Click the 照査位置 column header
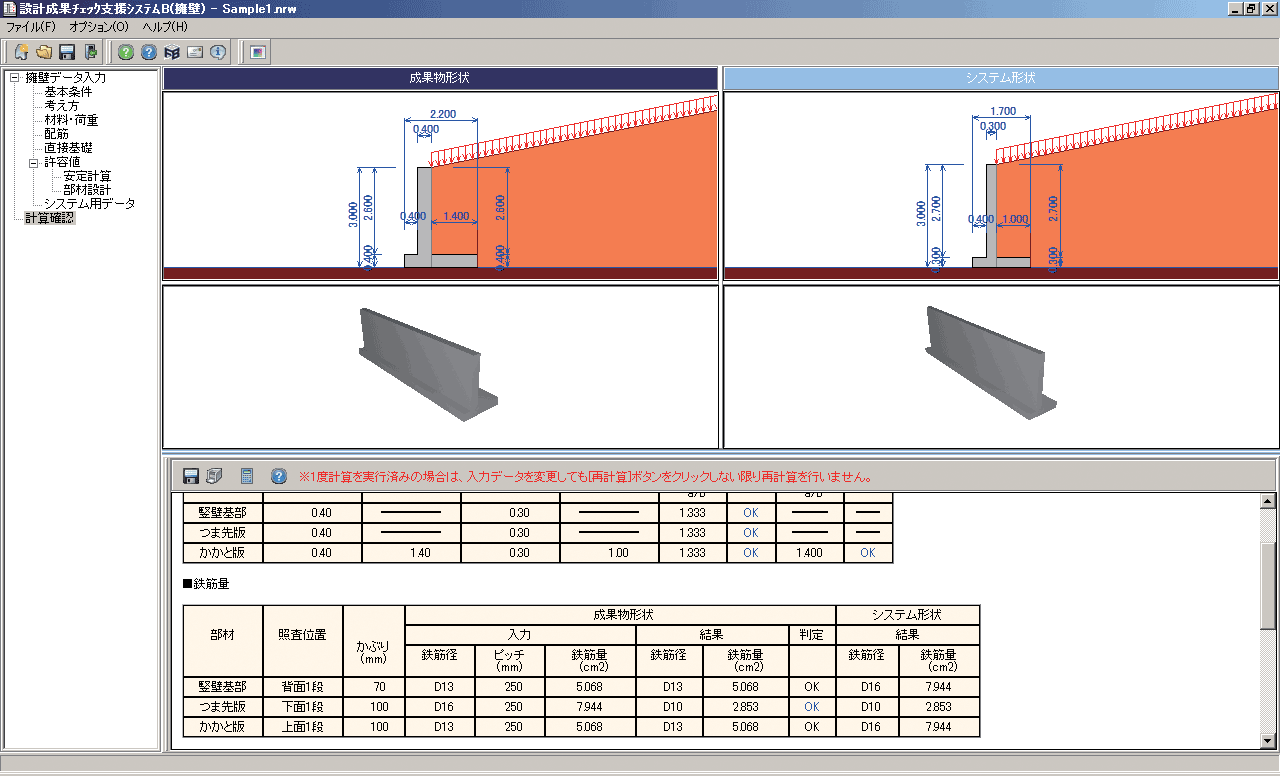Screen dimensions: 1280x776 303,641
